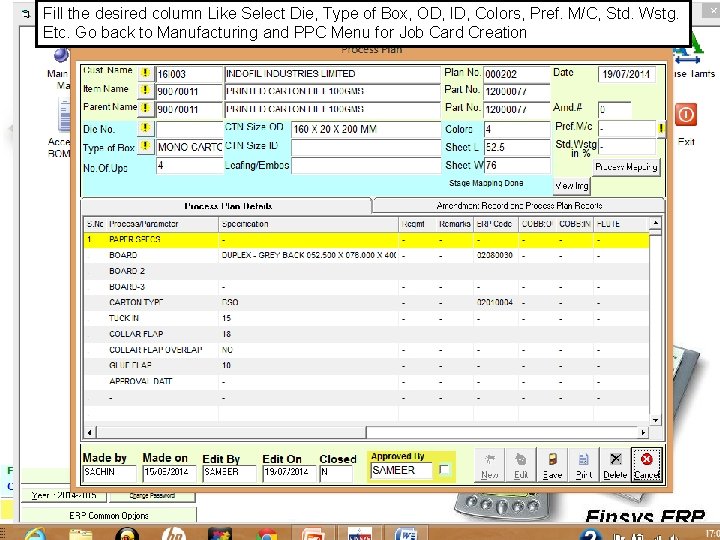The height and width of the screenshot is (540, 720).
Task: Click the Sheet W input field
Action: coord(517,165)
